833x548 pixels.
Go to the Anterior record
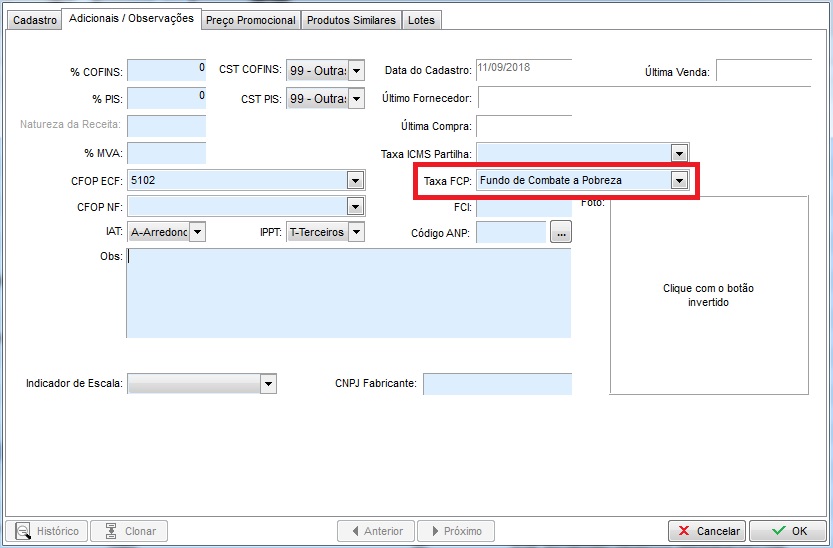click(x=375, y=531)
